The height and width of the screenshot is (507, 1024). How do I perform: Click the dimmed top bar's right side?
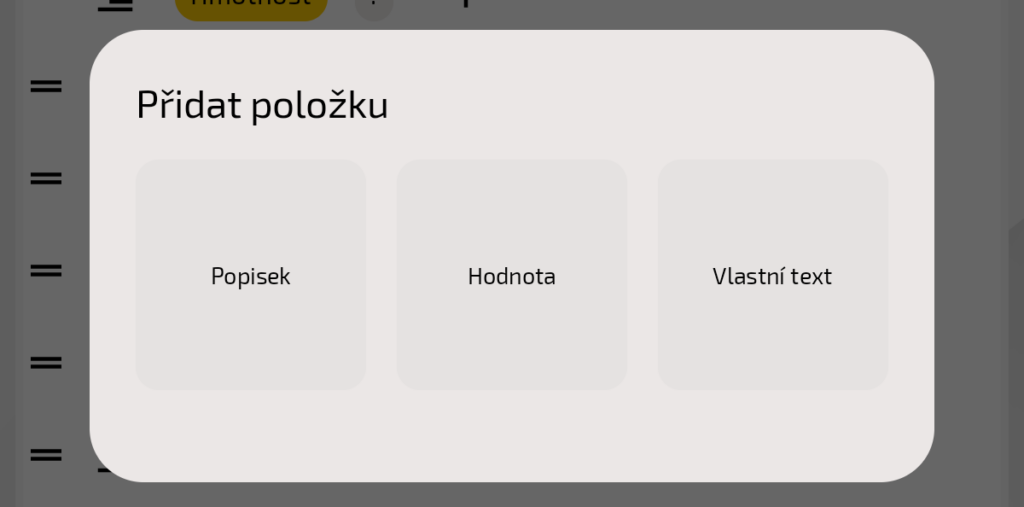pos(800,12)
